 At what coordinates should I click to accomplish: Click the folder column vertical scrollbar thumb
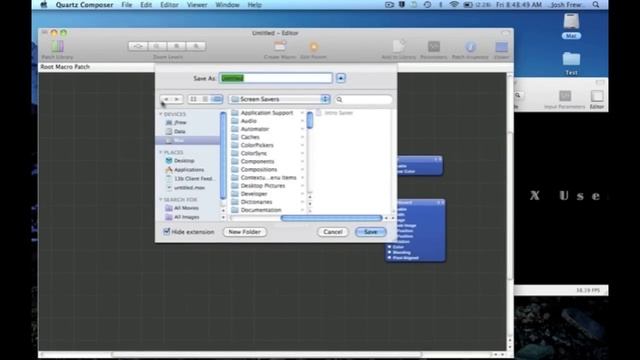point(310,120)
